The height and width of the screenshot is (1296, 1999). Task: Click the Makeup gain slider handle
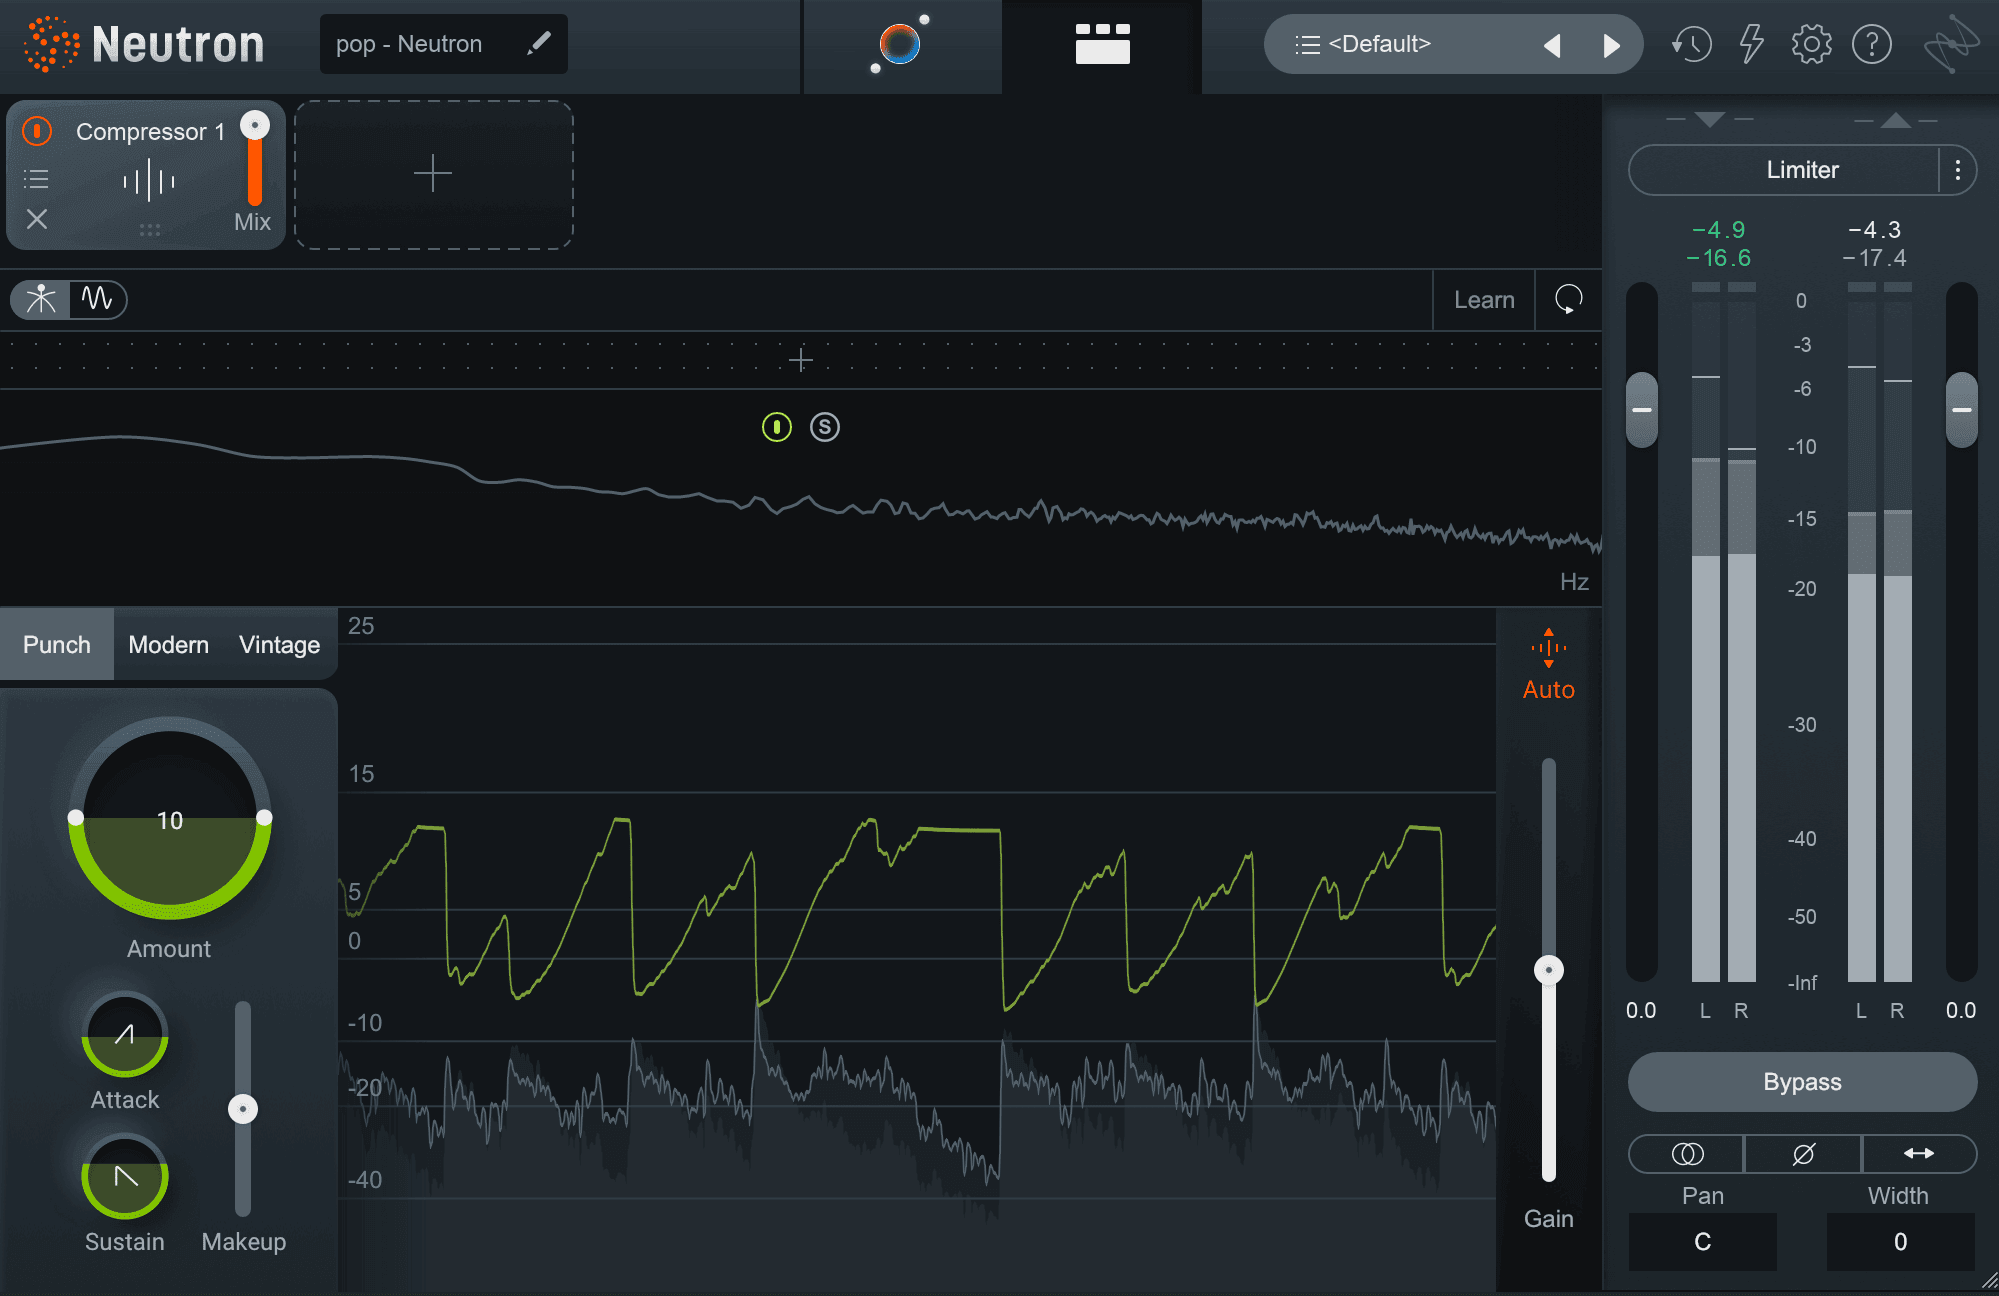pyautogui.click(x=243, y=1109)
